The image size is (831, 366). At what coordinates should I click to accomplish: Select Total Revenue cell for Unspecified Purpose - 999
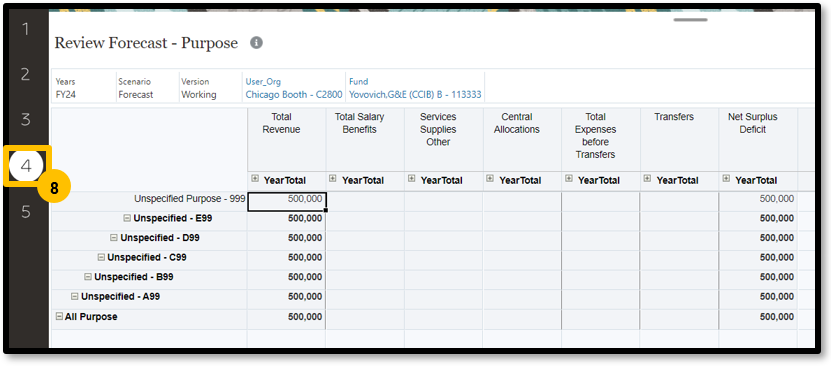tap(287, 201)
